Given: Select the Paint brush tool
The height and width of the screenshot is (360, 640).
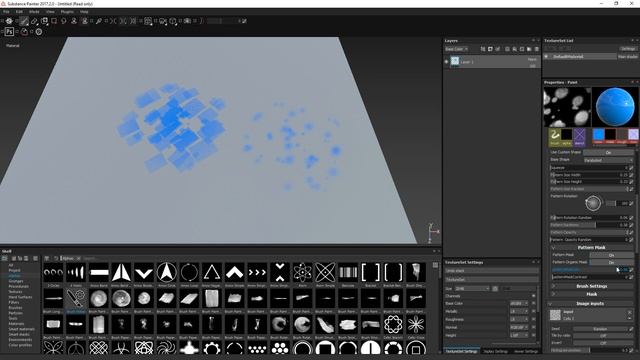Looking at the screenshot, I should 24,21.
